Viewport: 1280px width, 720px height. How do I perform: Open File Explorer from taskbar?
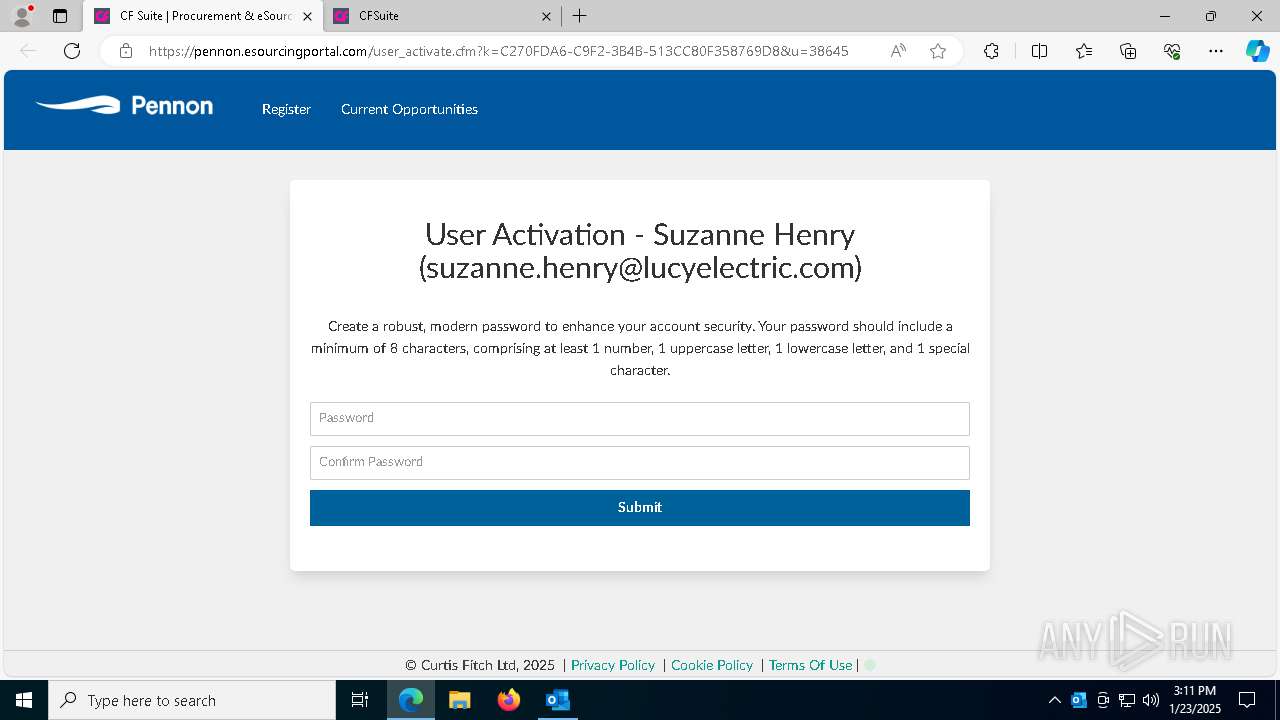[x=460, y=700]
